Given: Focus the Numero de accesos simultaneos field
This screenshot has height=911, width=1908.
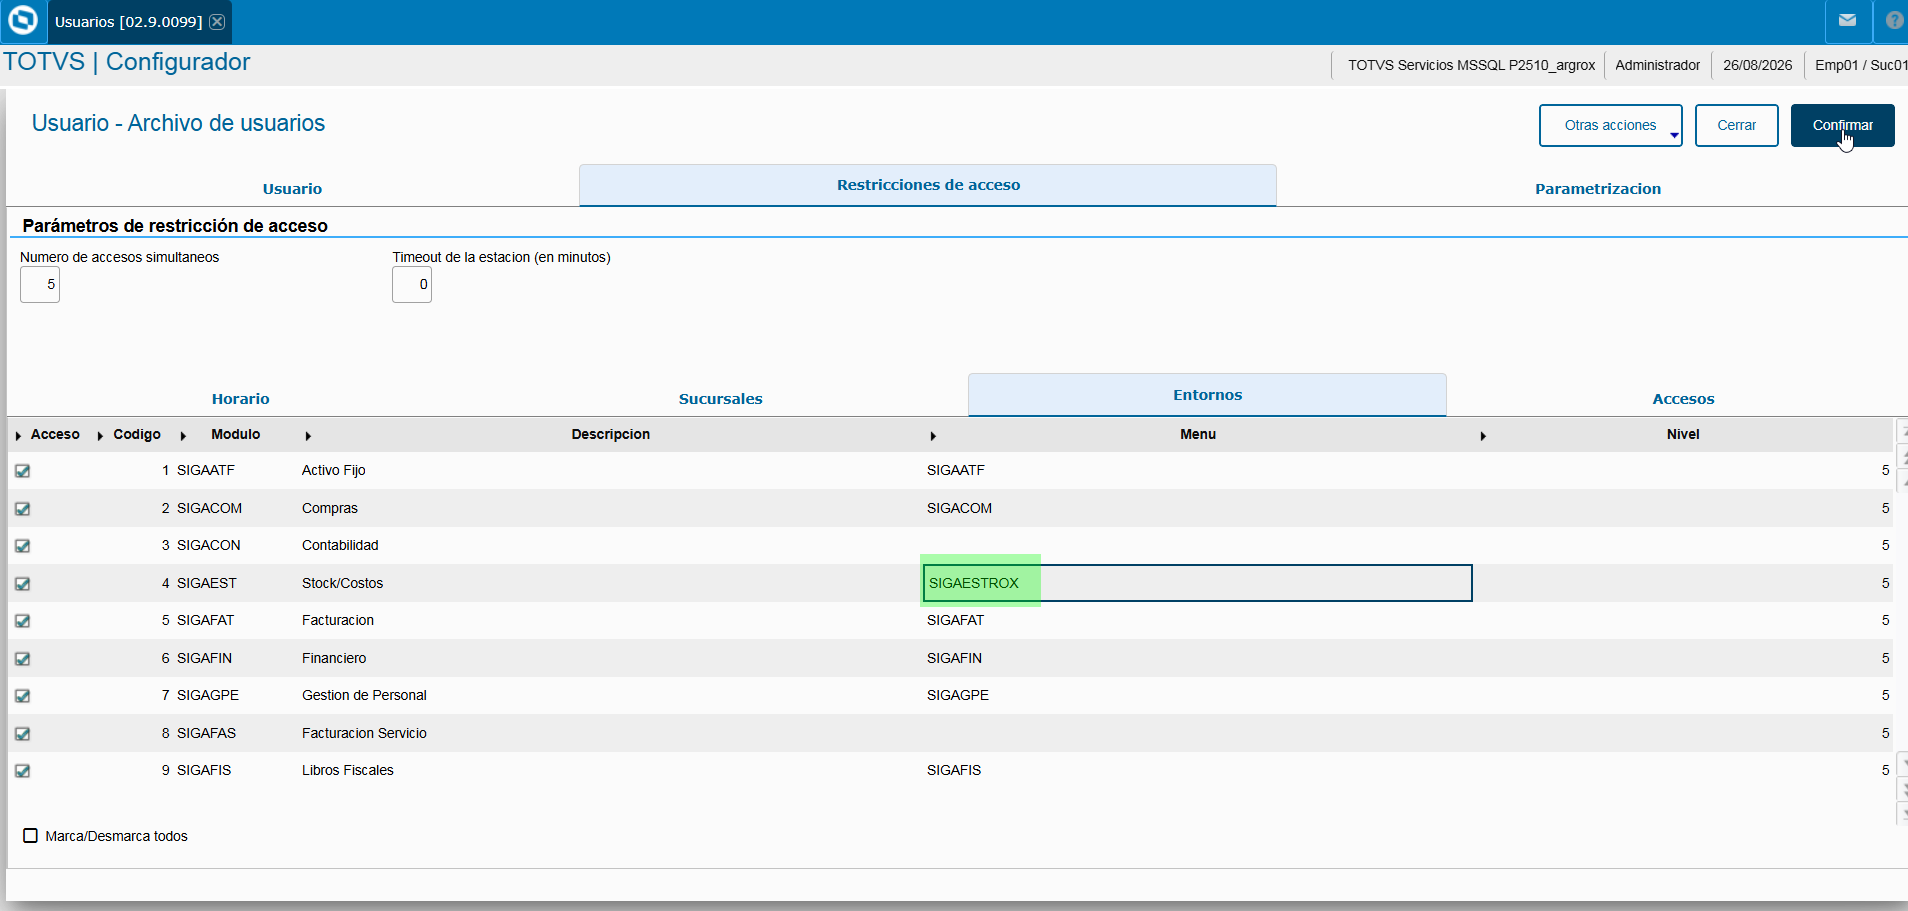Looking at the screenshot, I should tap(40, 285).
